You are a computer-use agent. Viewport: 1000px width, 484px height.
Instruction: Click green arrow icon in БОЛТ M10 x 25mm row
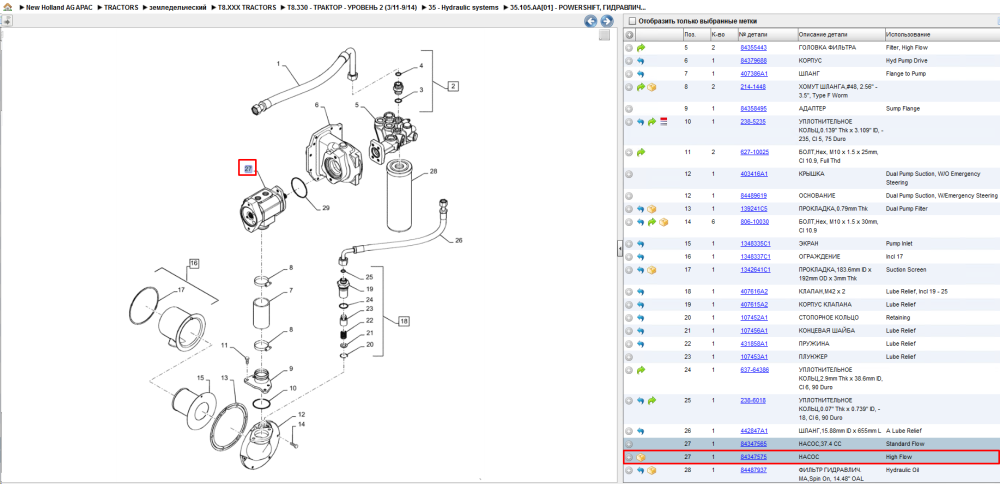click(641, 152)
